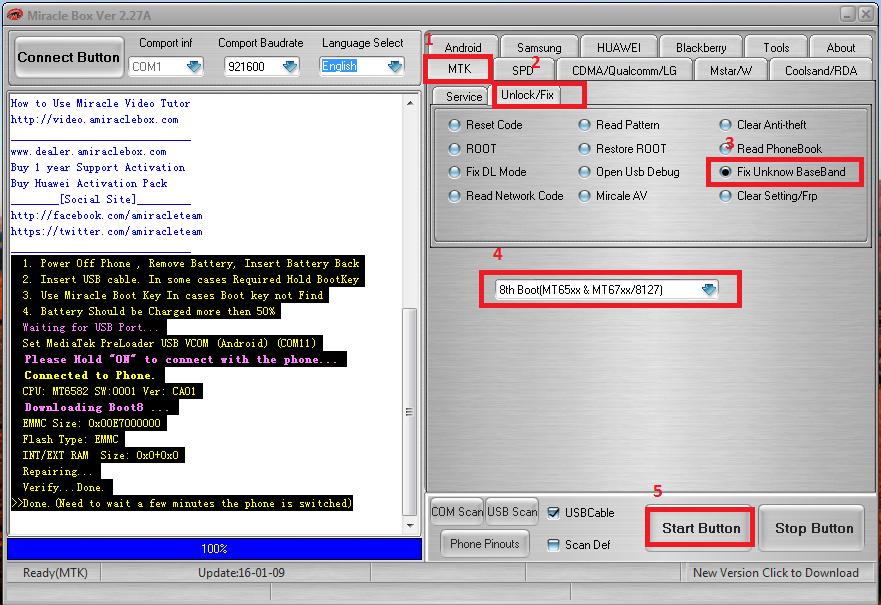Screen dimensions: 881x605
Task: Select the Open Usb Debug option
Action: tap(629, 172)
